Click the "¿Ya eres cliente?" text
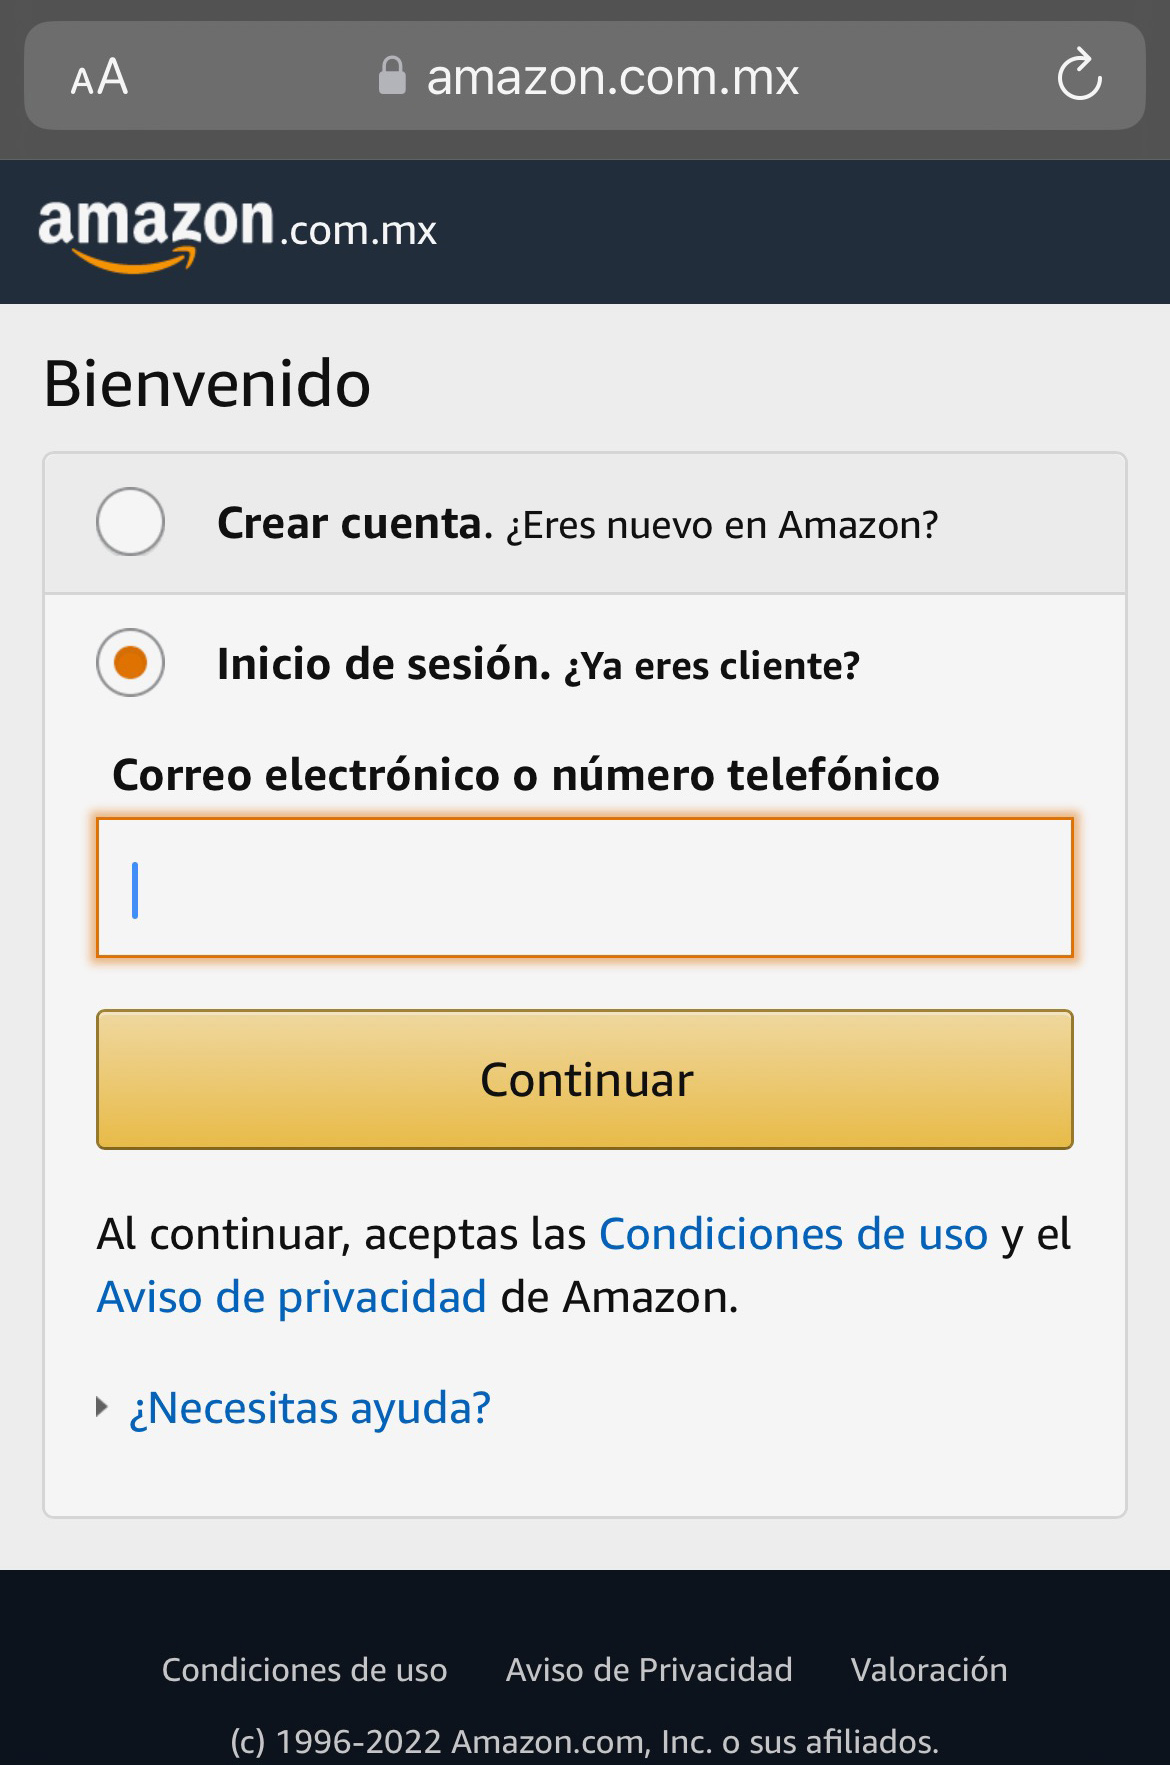 [x=712, y=666]
